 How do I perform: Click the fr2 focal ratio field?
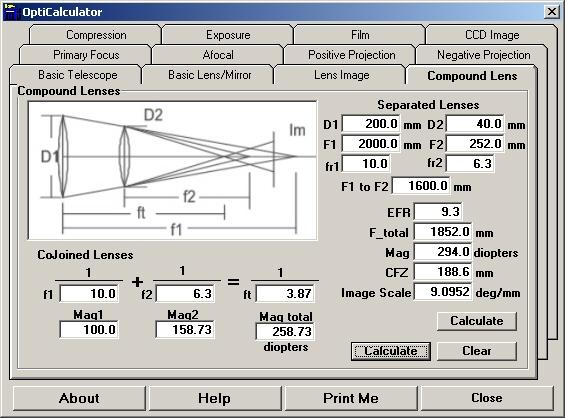click(470, 164)
